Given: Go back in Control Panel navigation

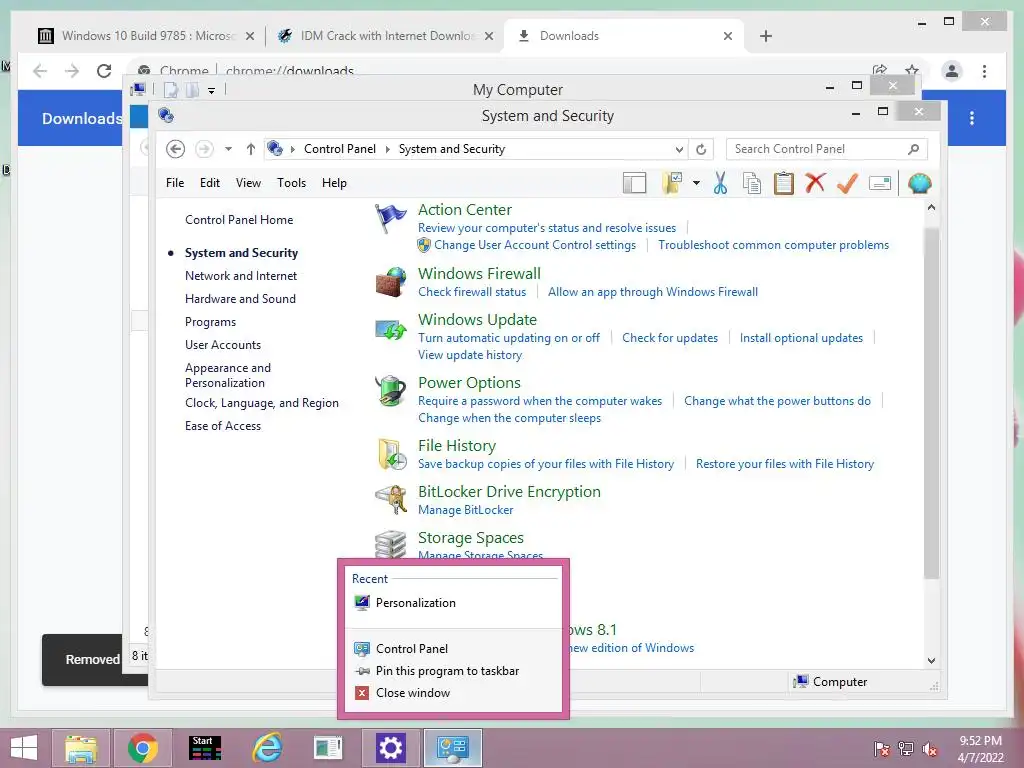Looking at the screenshot, I should pos(175,149).
